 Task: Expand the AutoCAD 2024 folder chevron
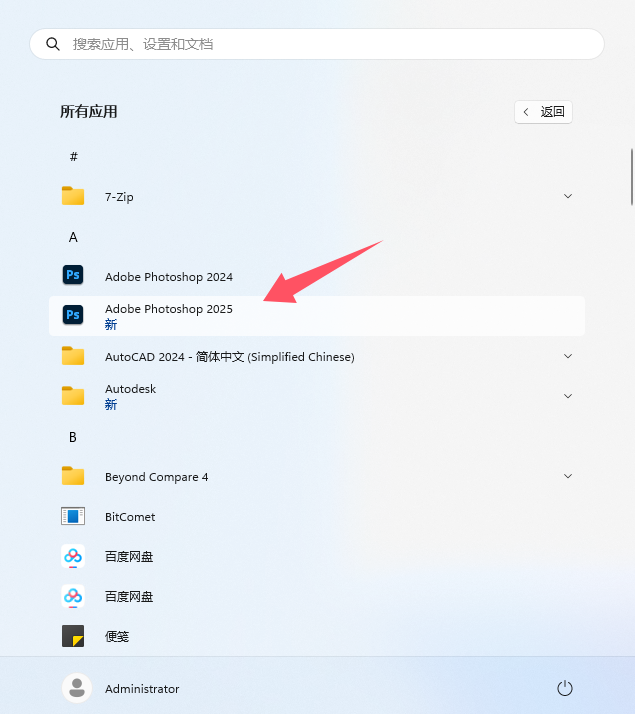[568, 356]
